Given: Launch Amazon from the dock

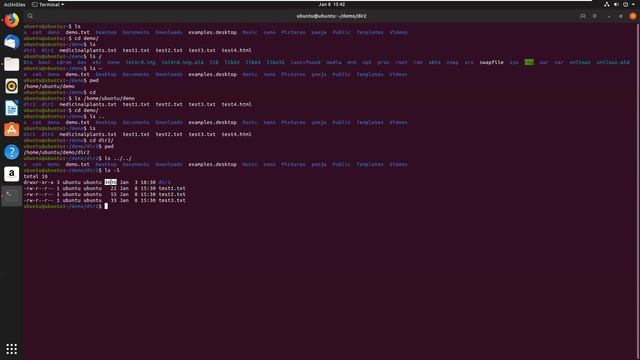Looking at the screenshot, I should pyautogui.click(x=11, y=174).
